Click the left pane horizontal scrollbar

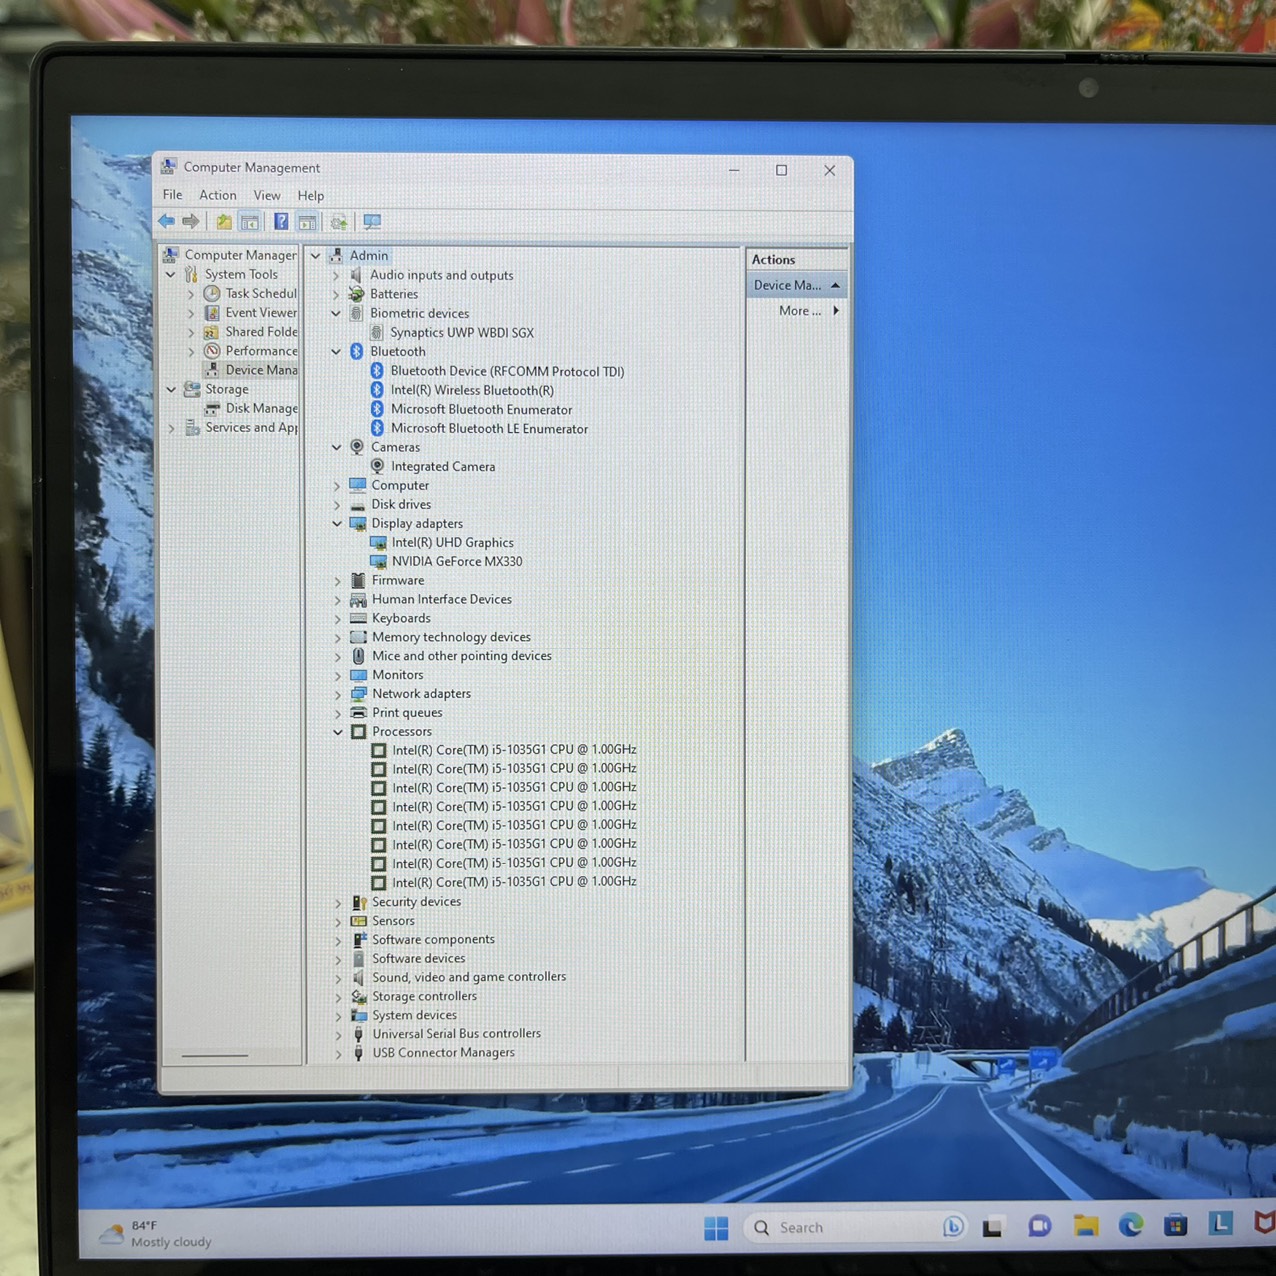(x=215, y=1055)
